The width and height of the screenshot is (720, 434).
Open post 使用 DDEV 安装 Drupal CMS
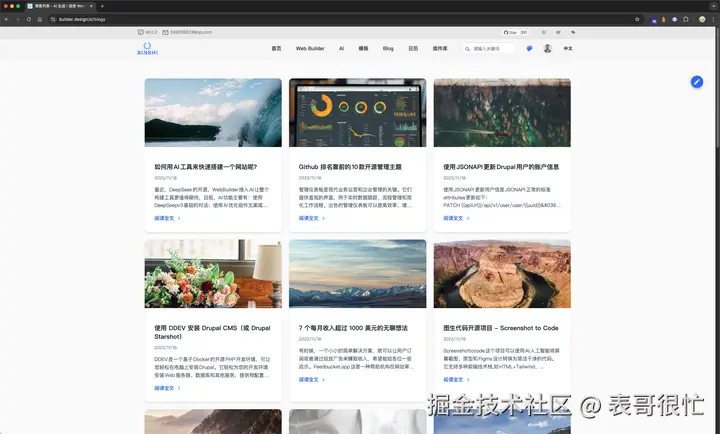coord(212,332)
